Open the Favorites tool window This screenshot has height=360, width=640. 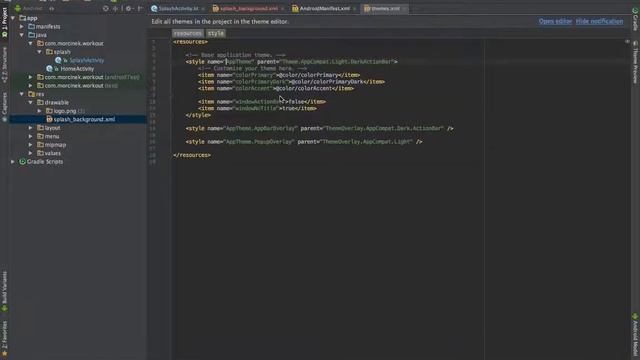pos(4,338)
